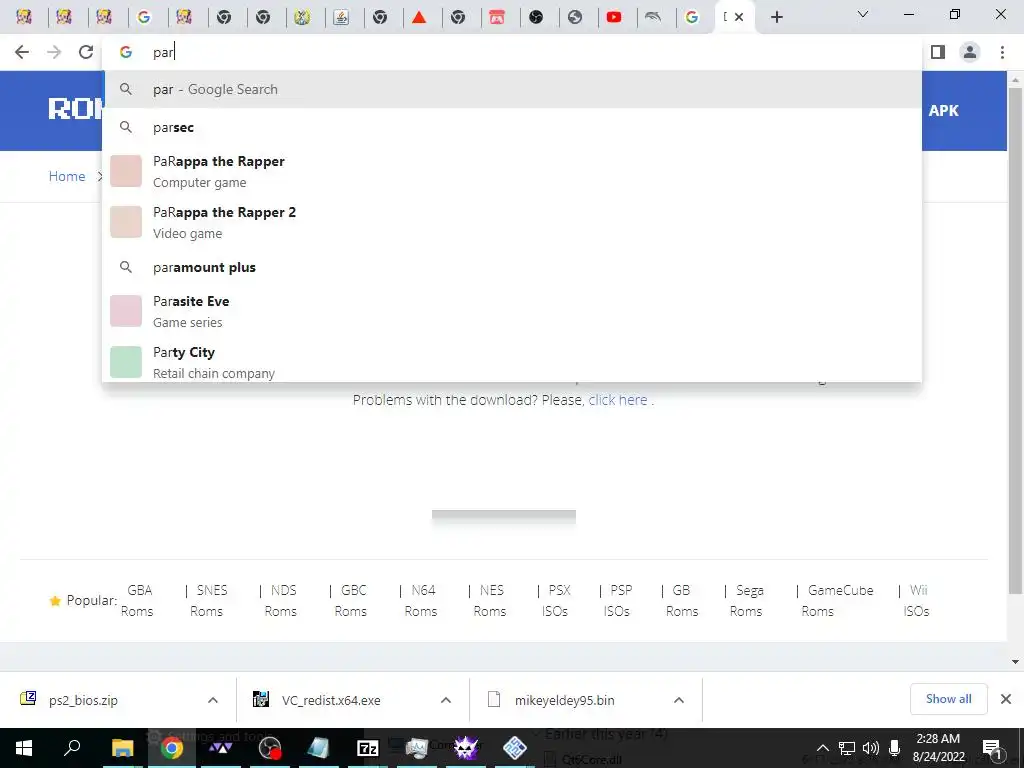The image size is (1024, 768).
Task: Click the Party City suggestion thumbnail
Action: coord(126,362)
